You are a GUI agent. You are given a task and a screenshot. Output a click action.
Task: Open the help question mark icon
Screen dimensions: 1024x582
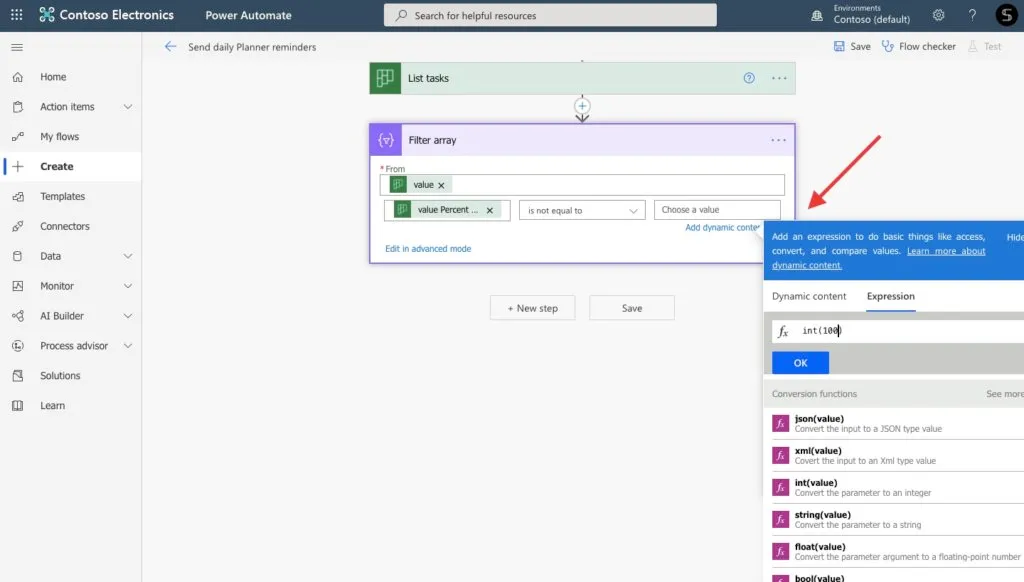point(972,14)
